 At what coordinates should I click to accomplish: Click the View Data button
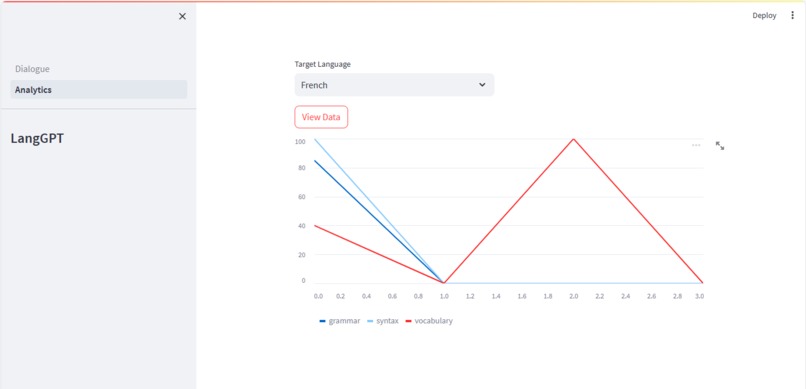pyautogui.click(x=321, y=117)
